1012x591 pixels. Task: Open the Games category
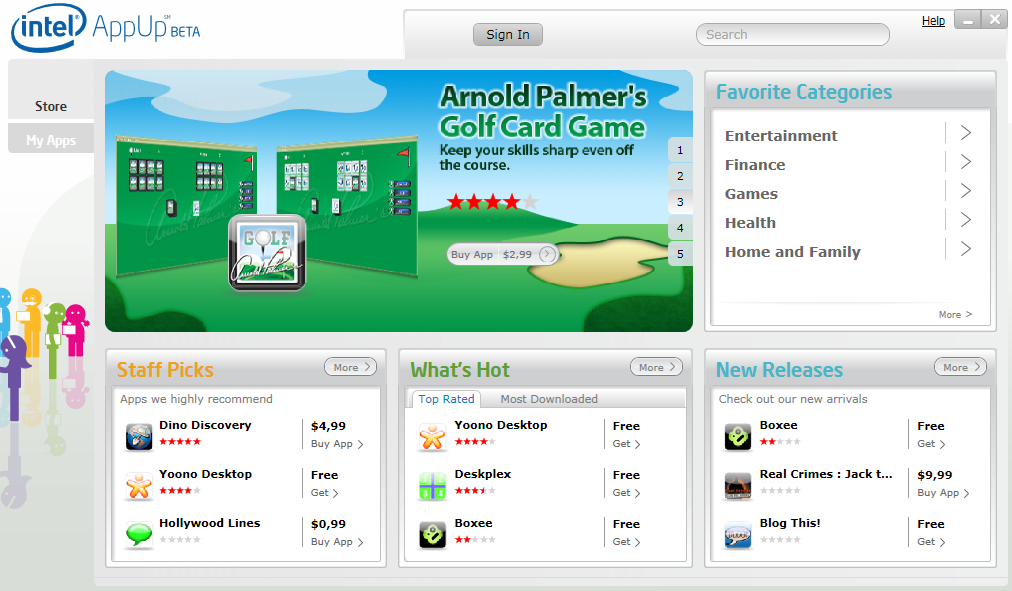751,194
